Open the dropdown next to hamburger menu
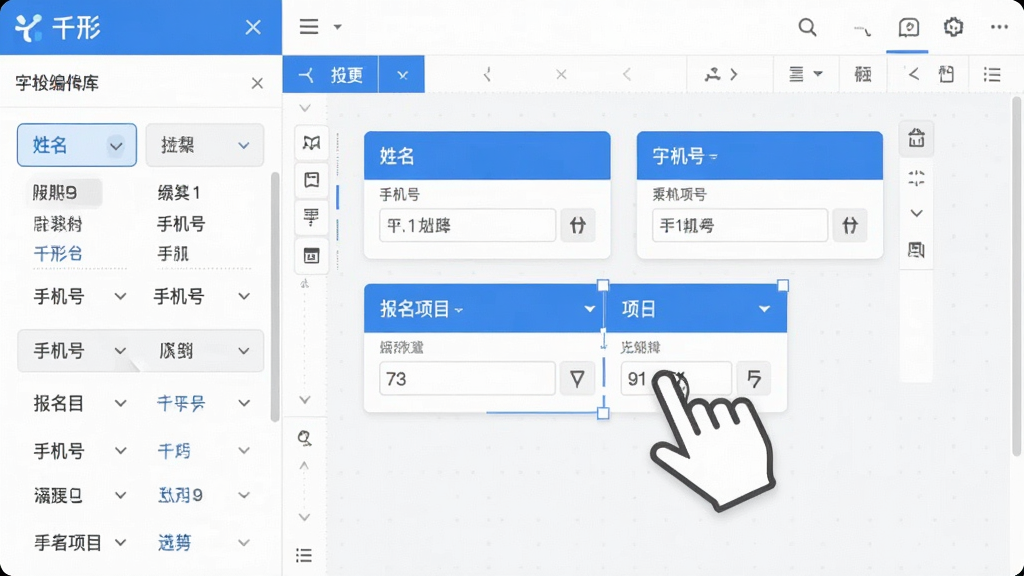 point(338,27)
